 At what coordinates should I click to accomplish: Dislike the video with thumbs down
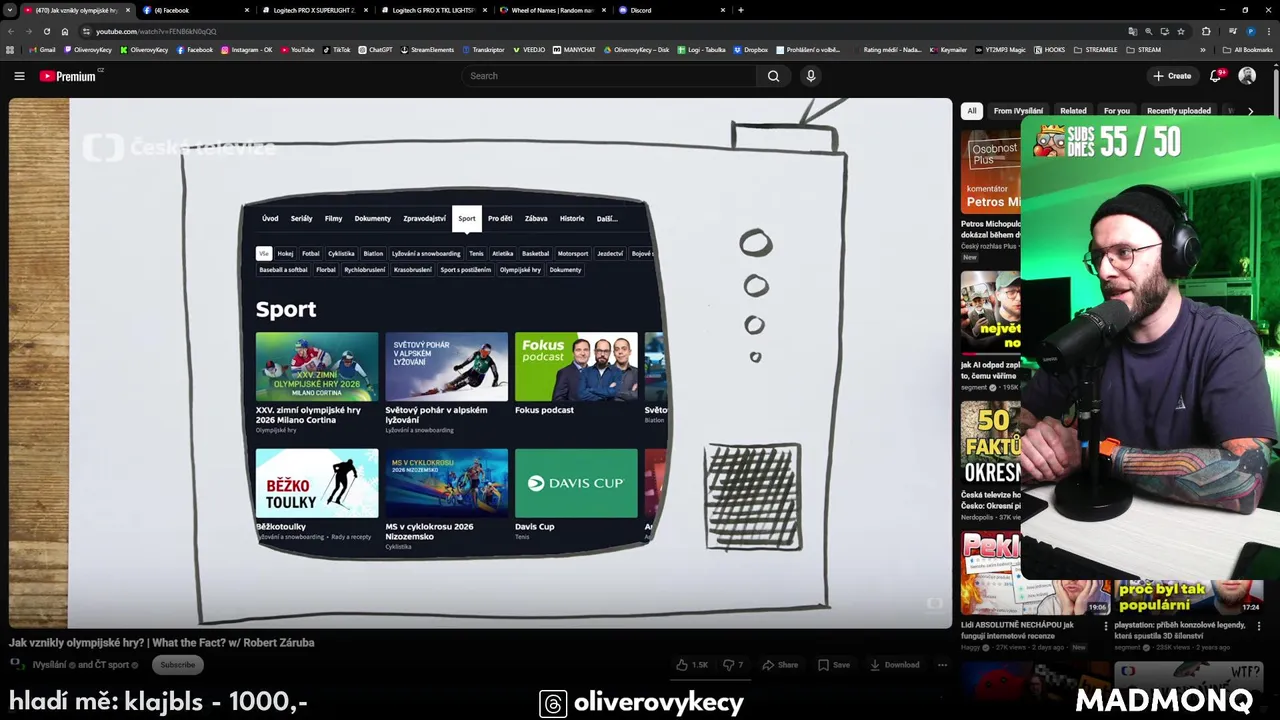click(733, 664)
